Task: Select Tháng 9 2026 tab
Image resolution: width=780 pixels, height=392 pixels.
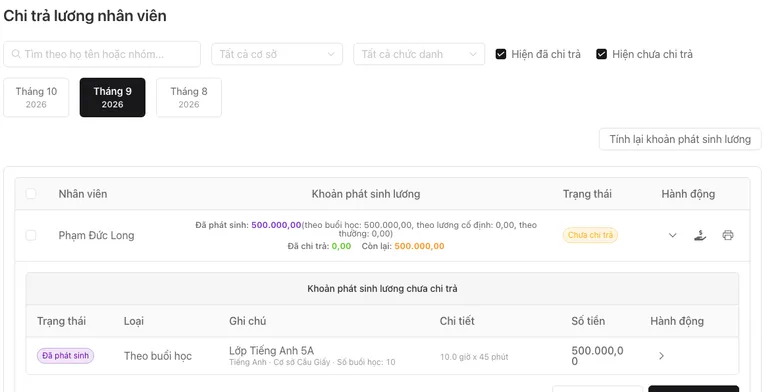Action: pyautogui.click(x=112, y=98)
